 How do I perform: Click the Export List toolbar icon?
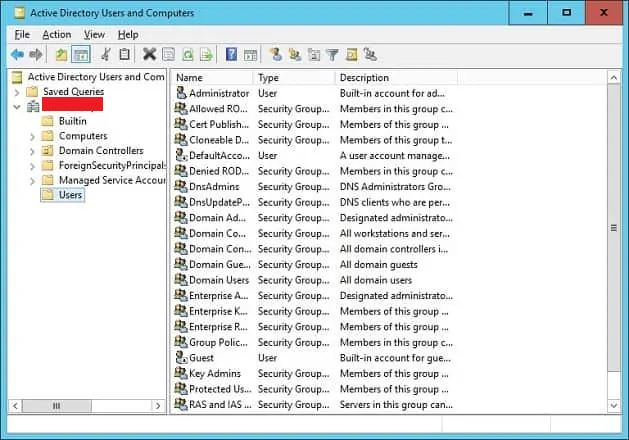click(206, 55)
